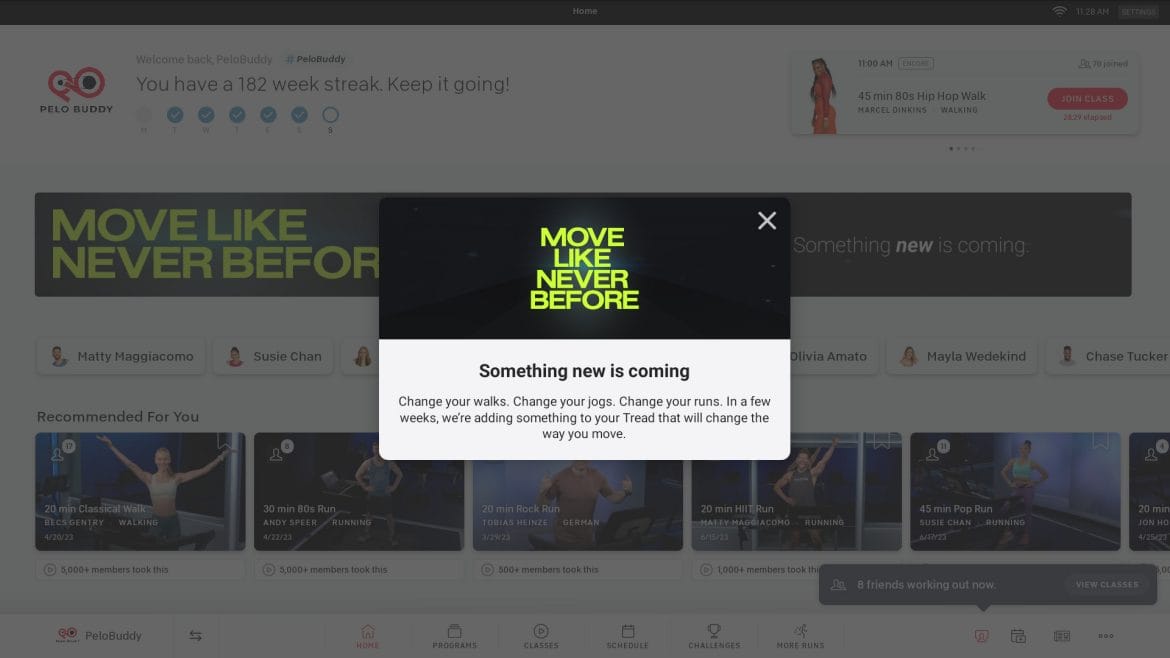
Task: Filter by instructor Mayla Wedekind
Action: pos(962,357)
